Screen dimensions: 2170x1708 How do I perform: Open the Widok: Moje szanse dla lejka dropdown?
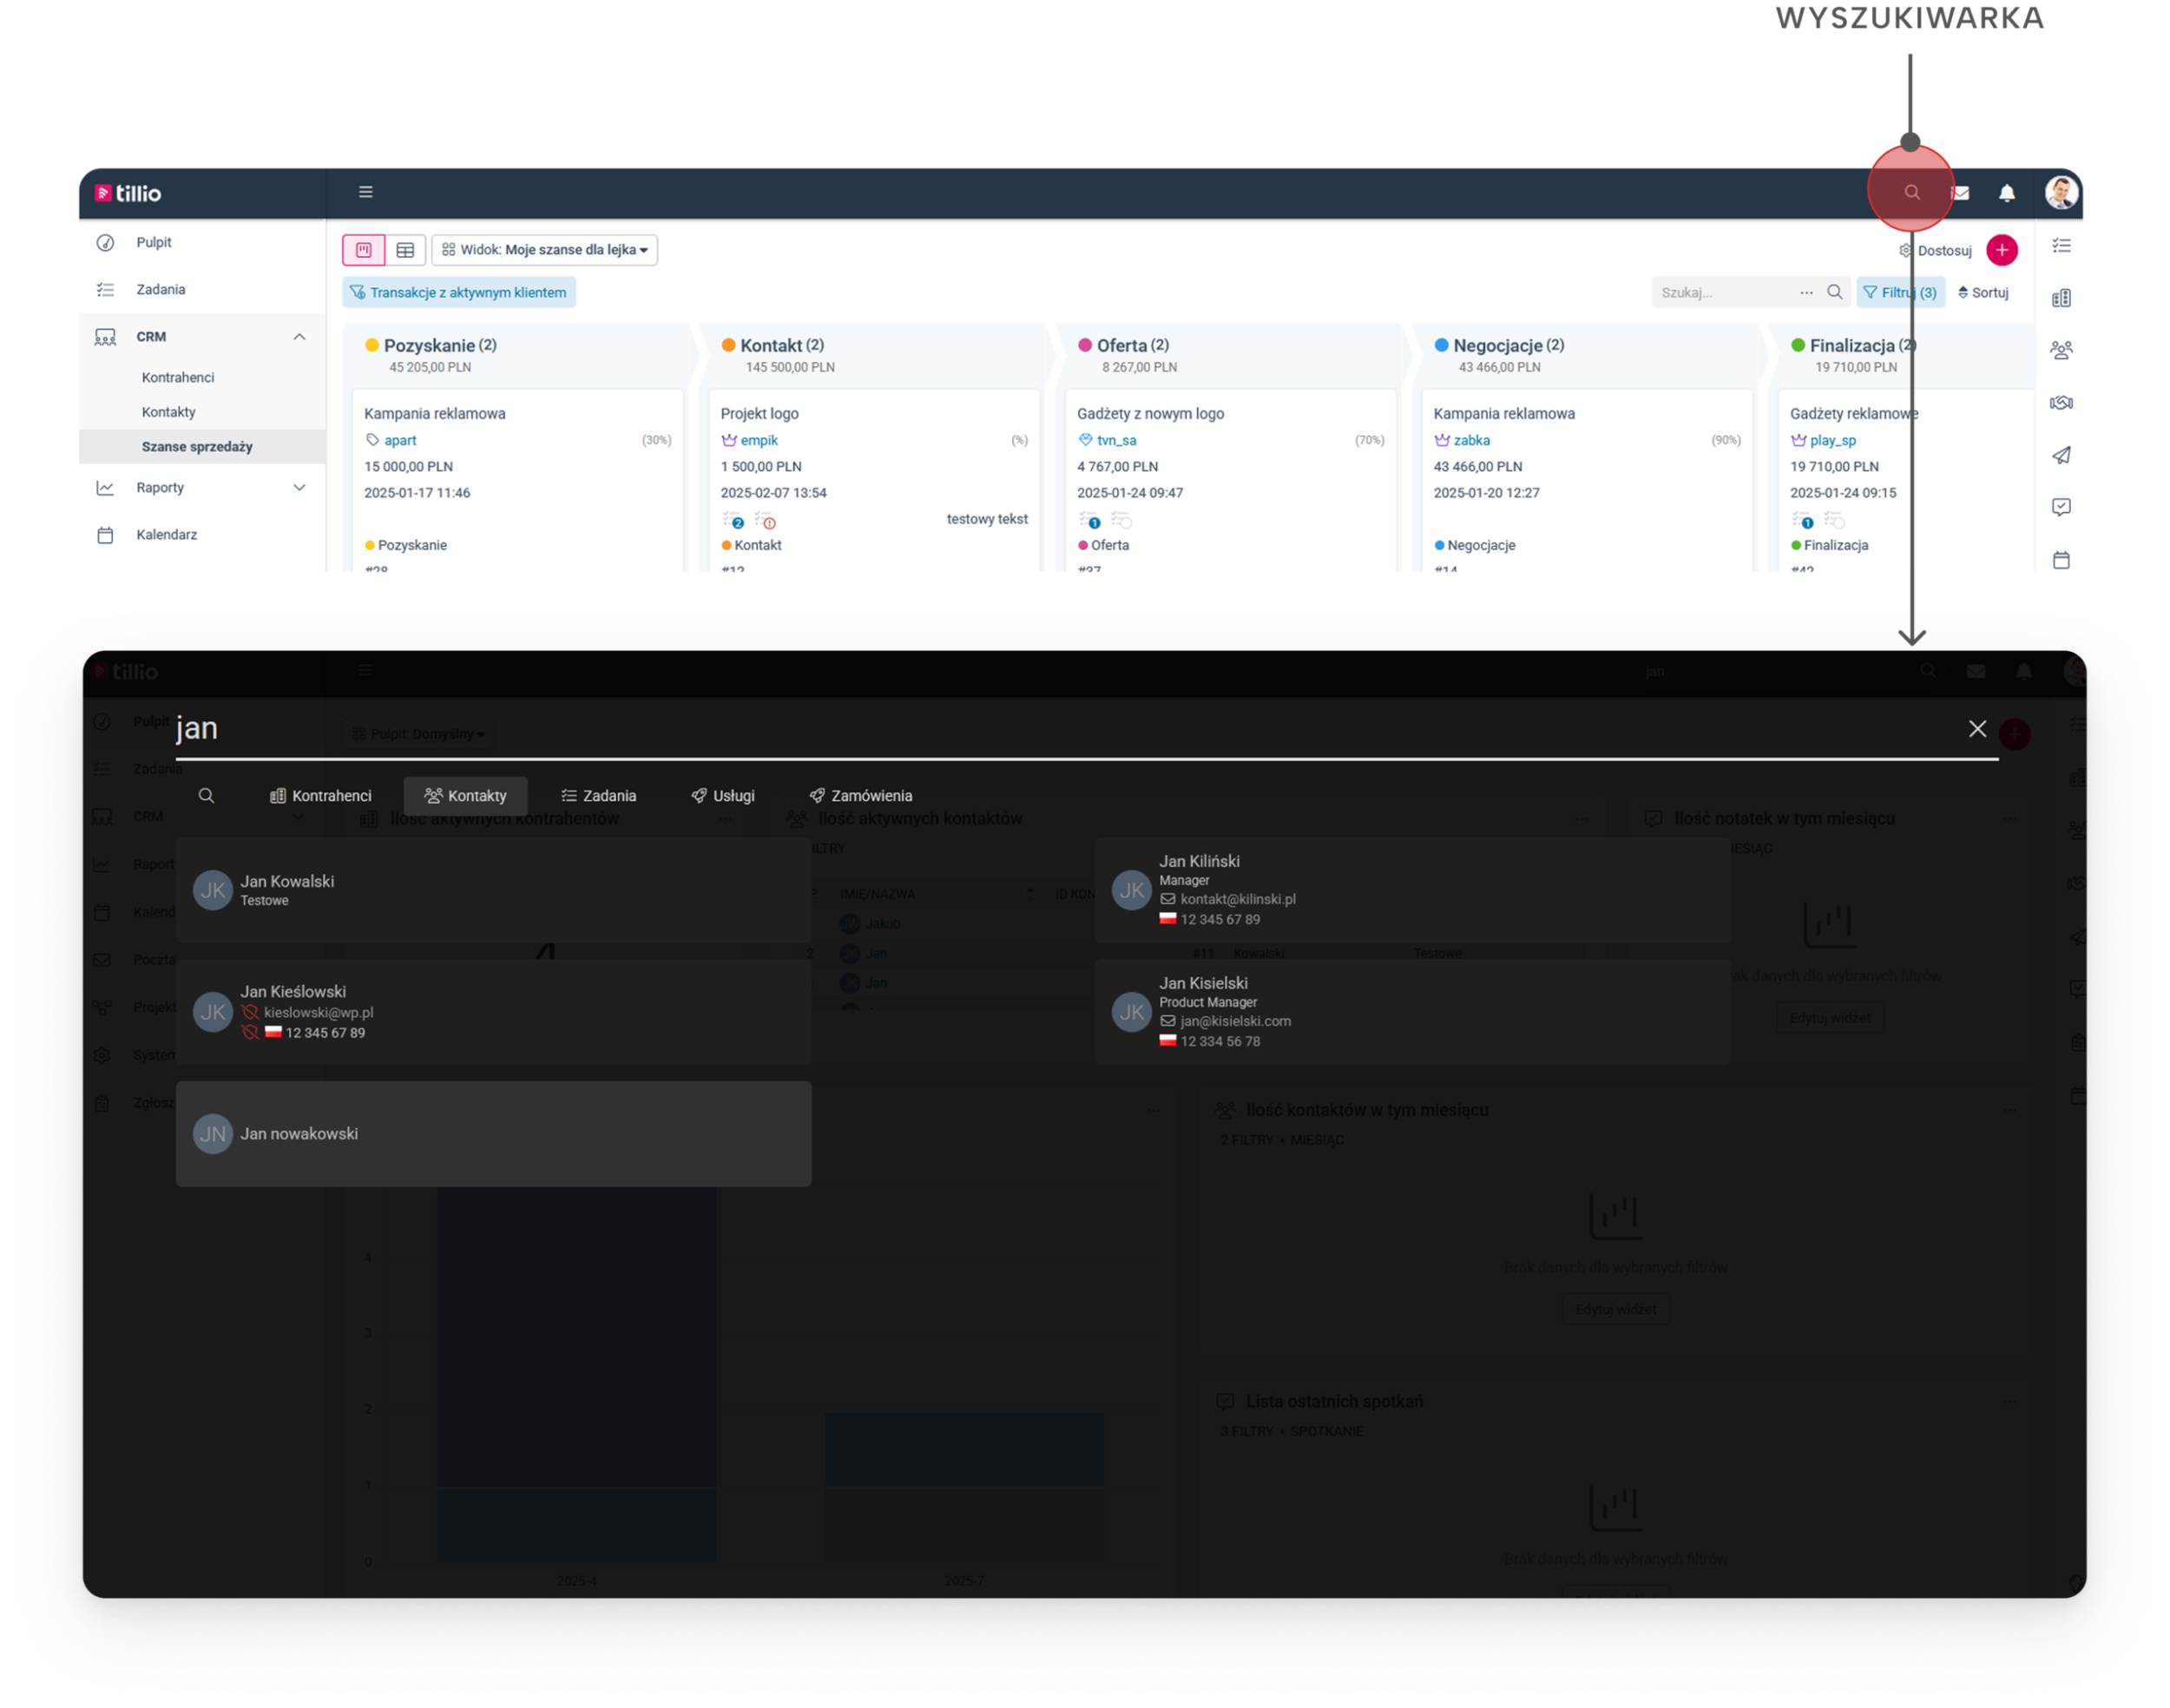coord(544,250)
